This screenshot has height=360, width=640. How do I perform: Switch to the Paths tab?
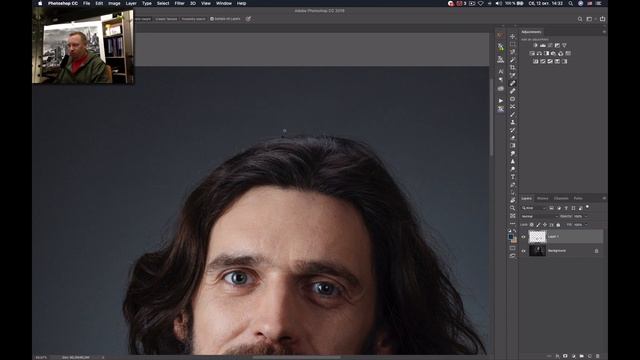click(578, 198)
